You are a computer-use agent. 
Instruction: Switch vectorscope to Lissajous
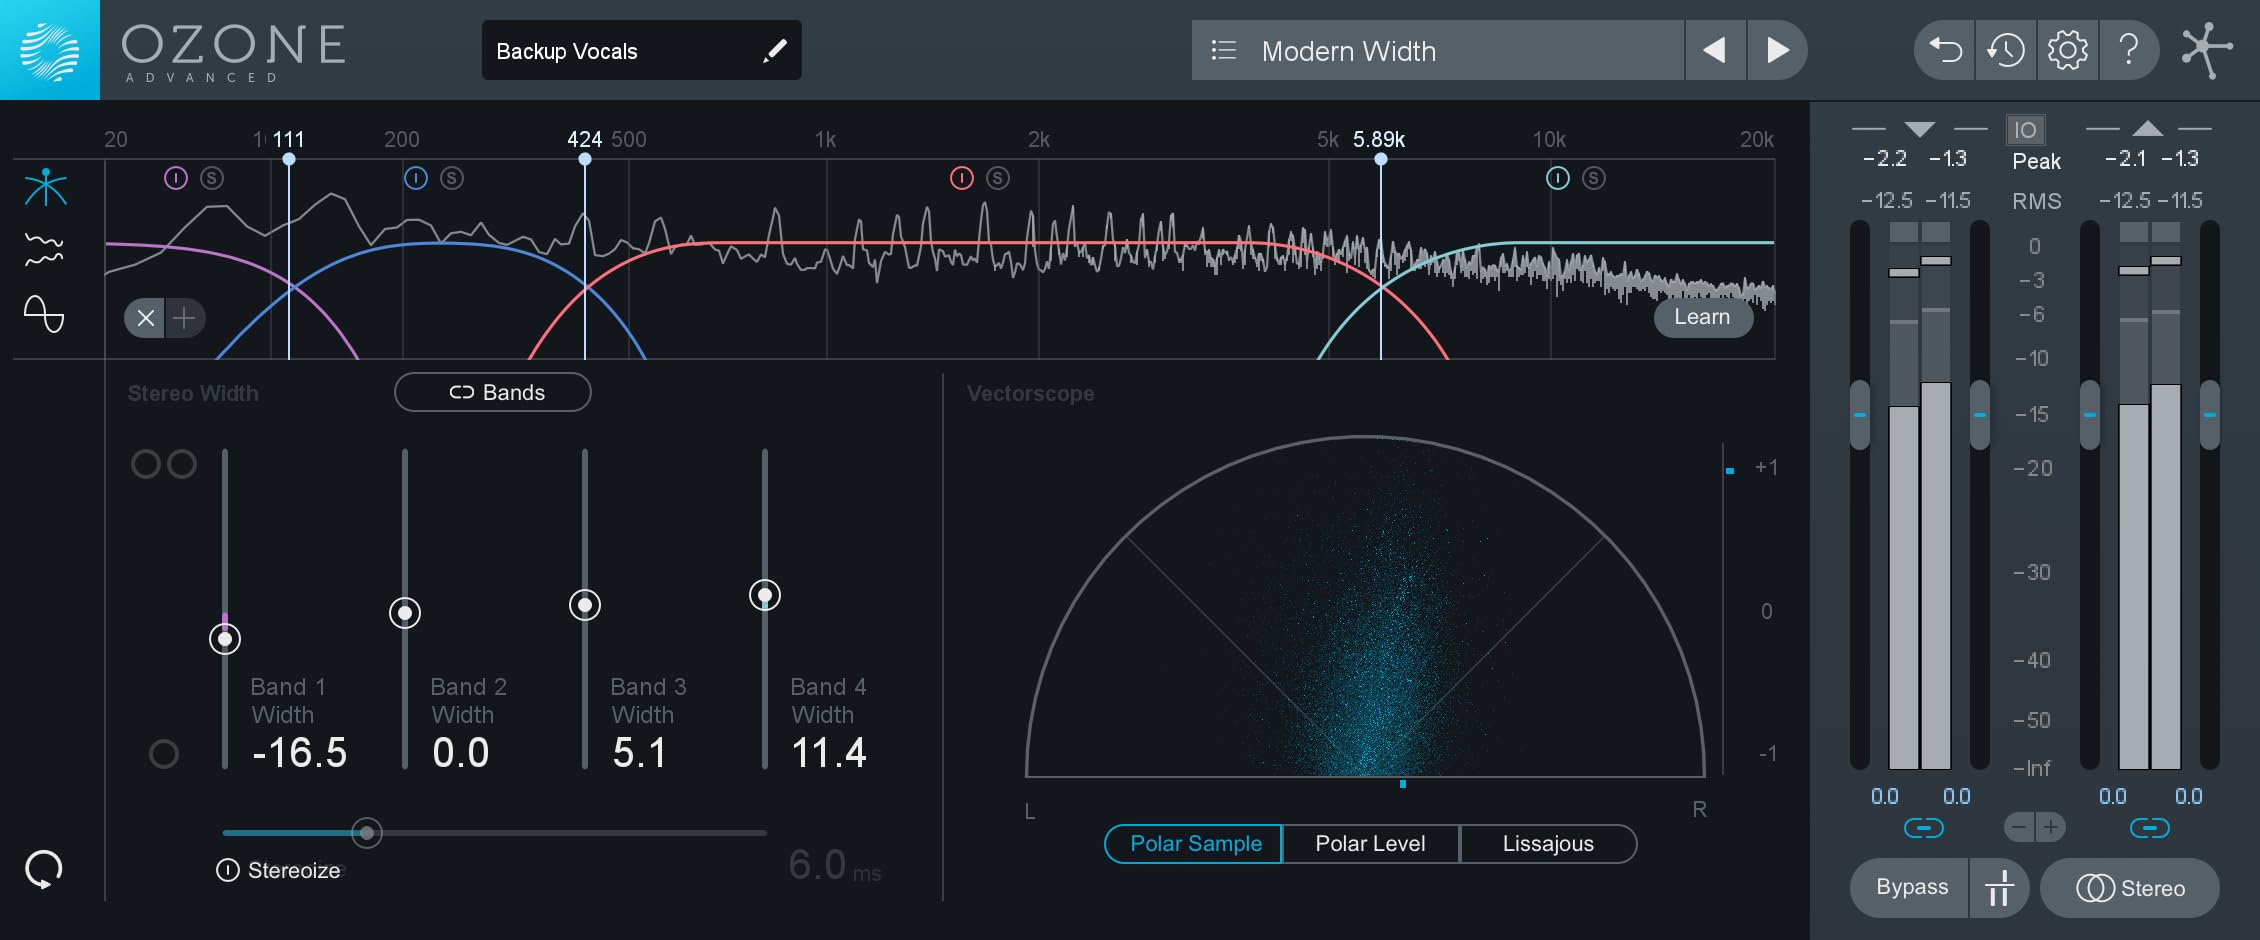click(1547, 843)
